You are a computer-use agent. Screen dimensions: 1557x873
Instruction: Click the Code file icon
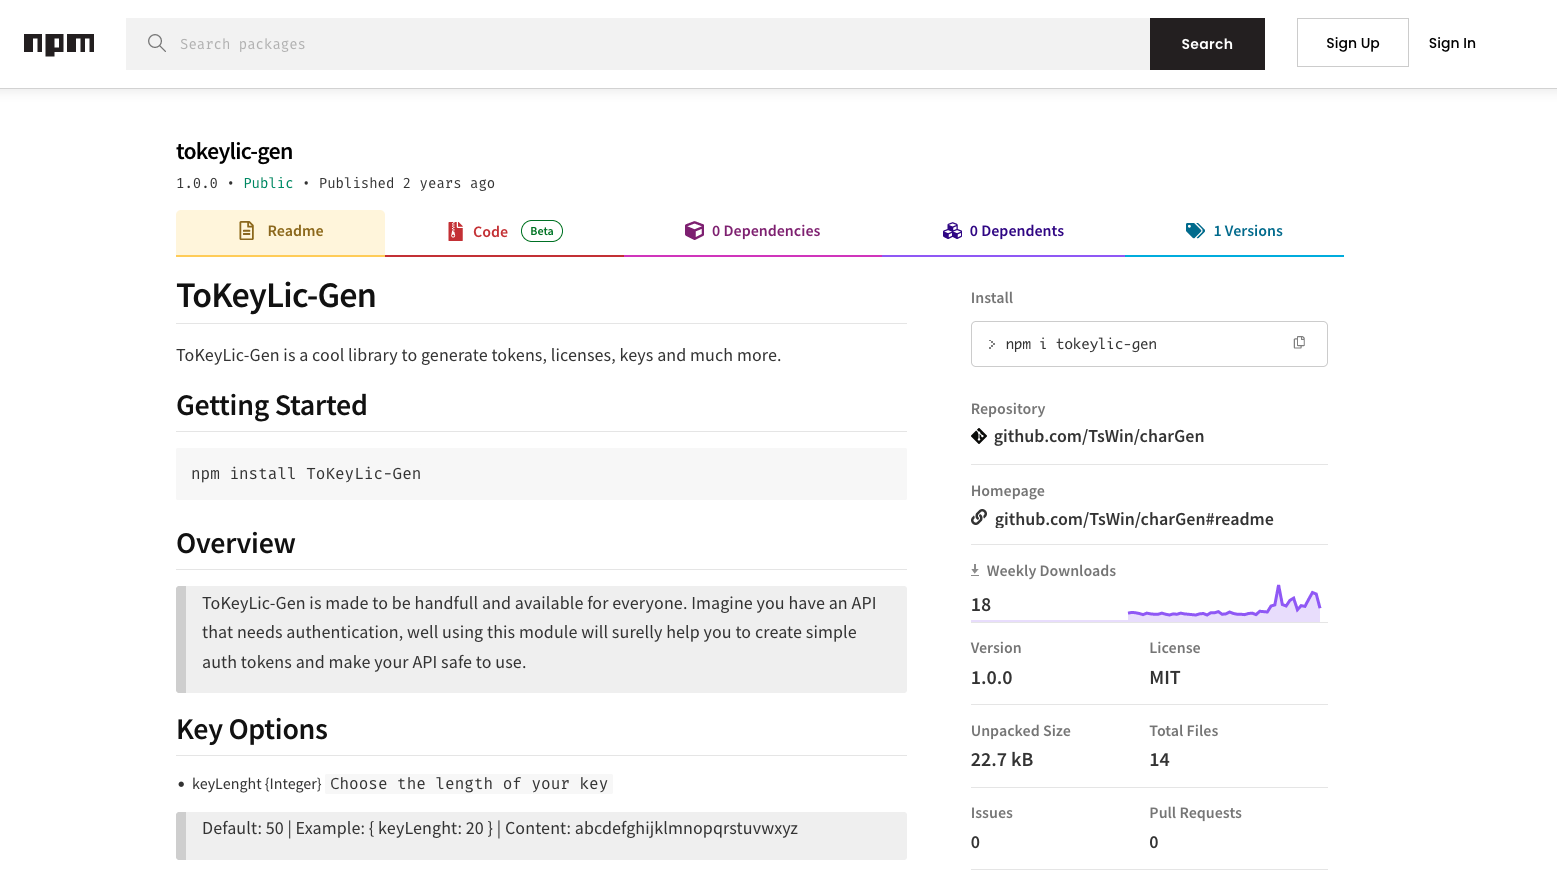tap(455, 231)
